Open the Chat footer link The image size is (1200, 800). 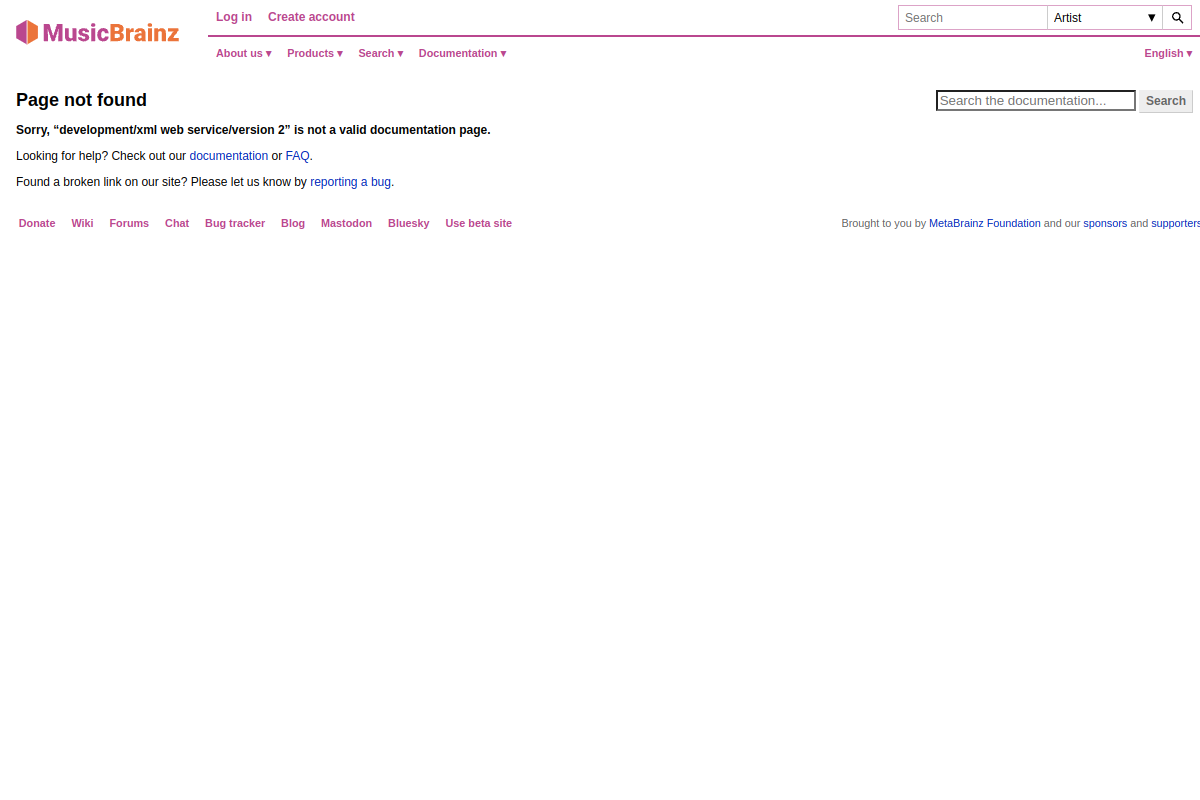177,223
